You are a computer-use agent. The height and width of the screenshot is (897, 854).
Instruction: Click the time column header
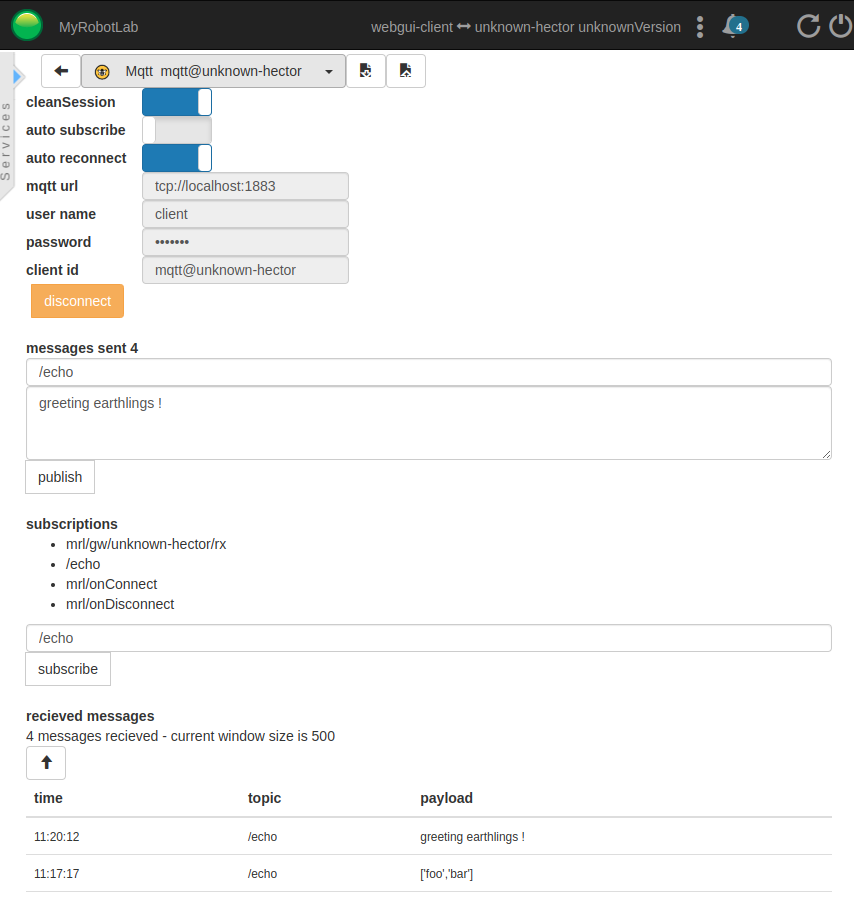(48, 798)
